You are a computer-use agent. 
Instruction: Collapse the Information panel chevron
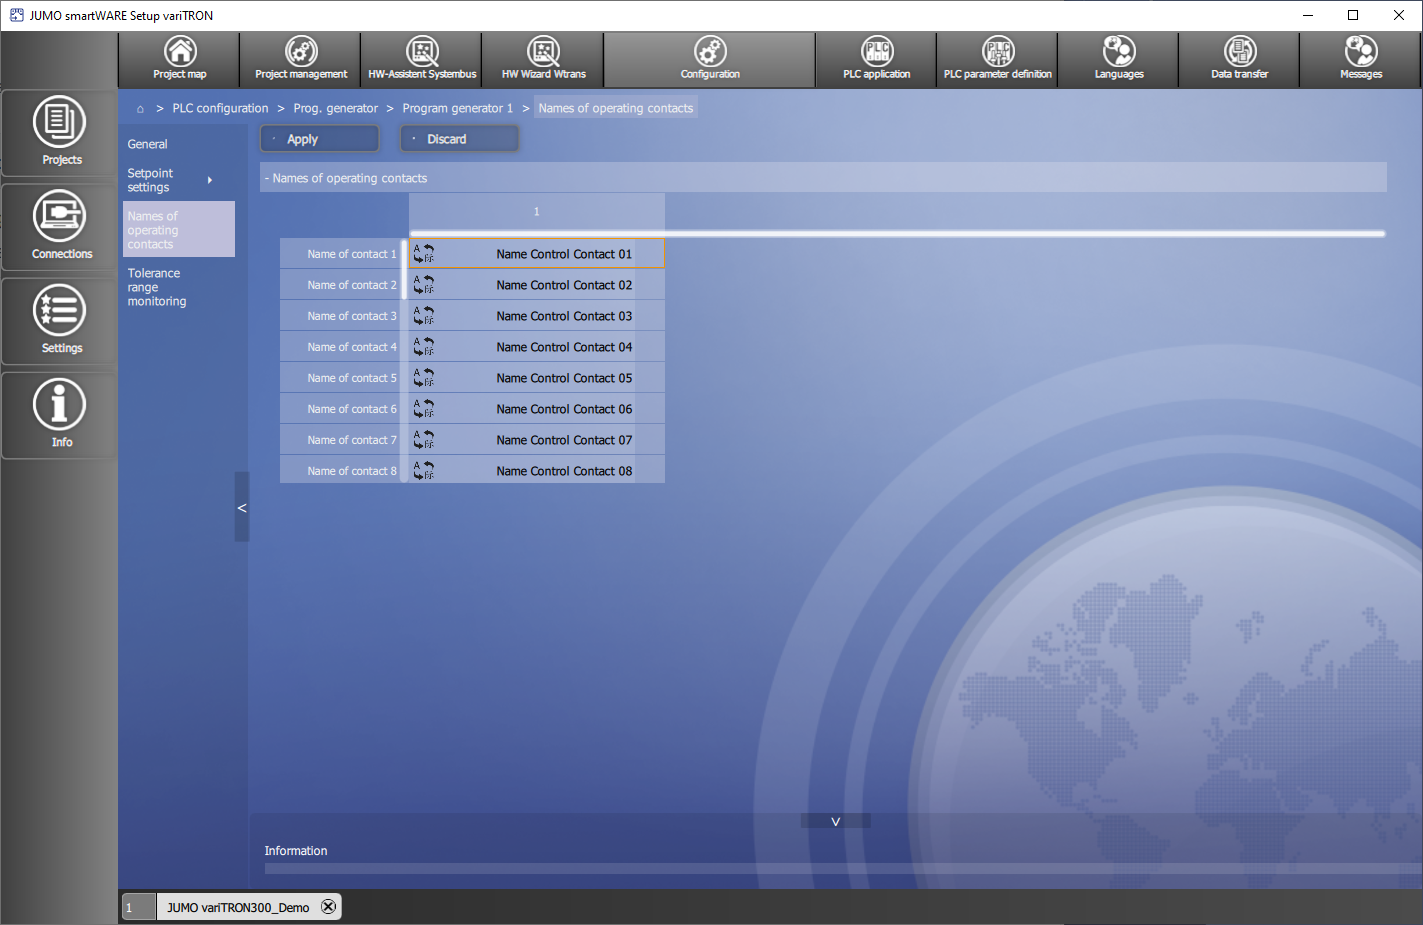[x=835, y=821]
